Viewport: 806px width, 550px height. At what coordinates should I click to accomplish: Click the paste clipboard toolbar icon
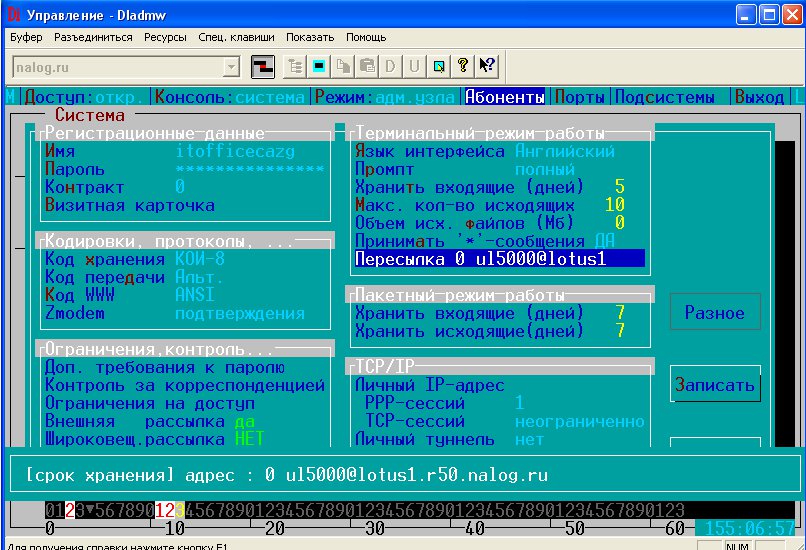point(367,66)
